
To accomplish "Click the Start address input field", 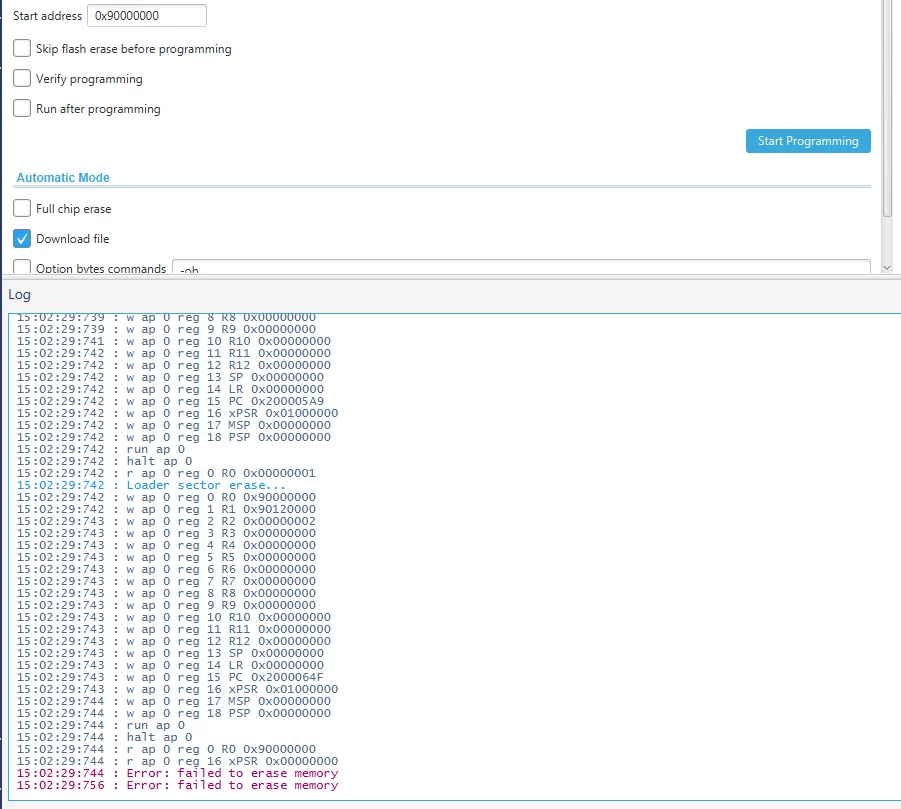I will tap(147, 16).
